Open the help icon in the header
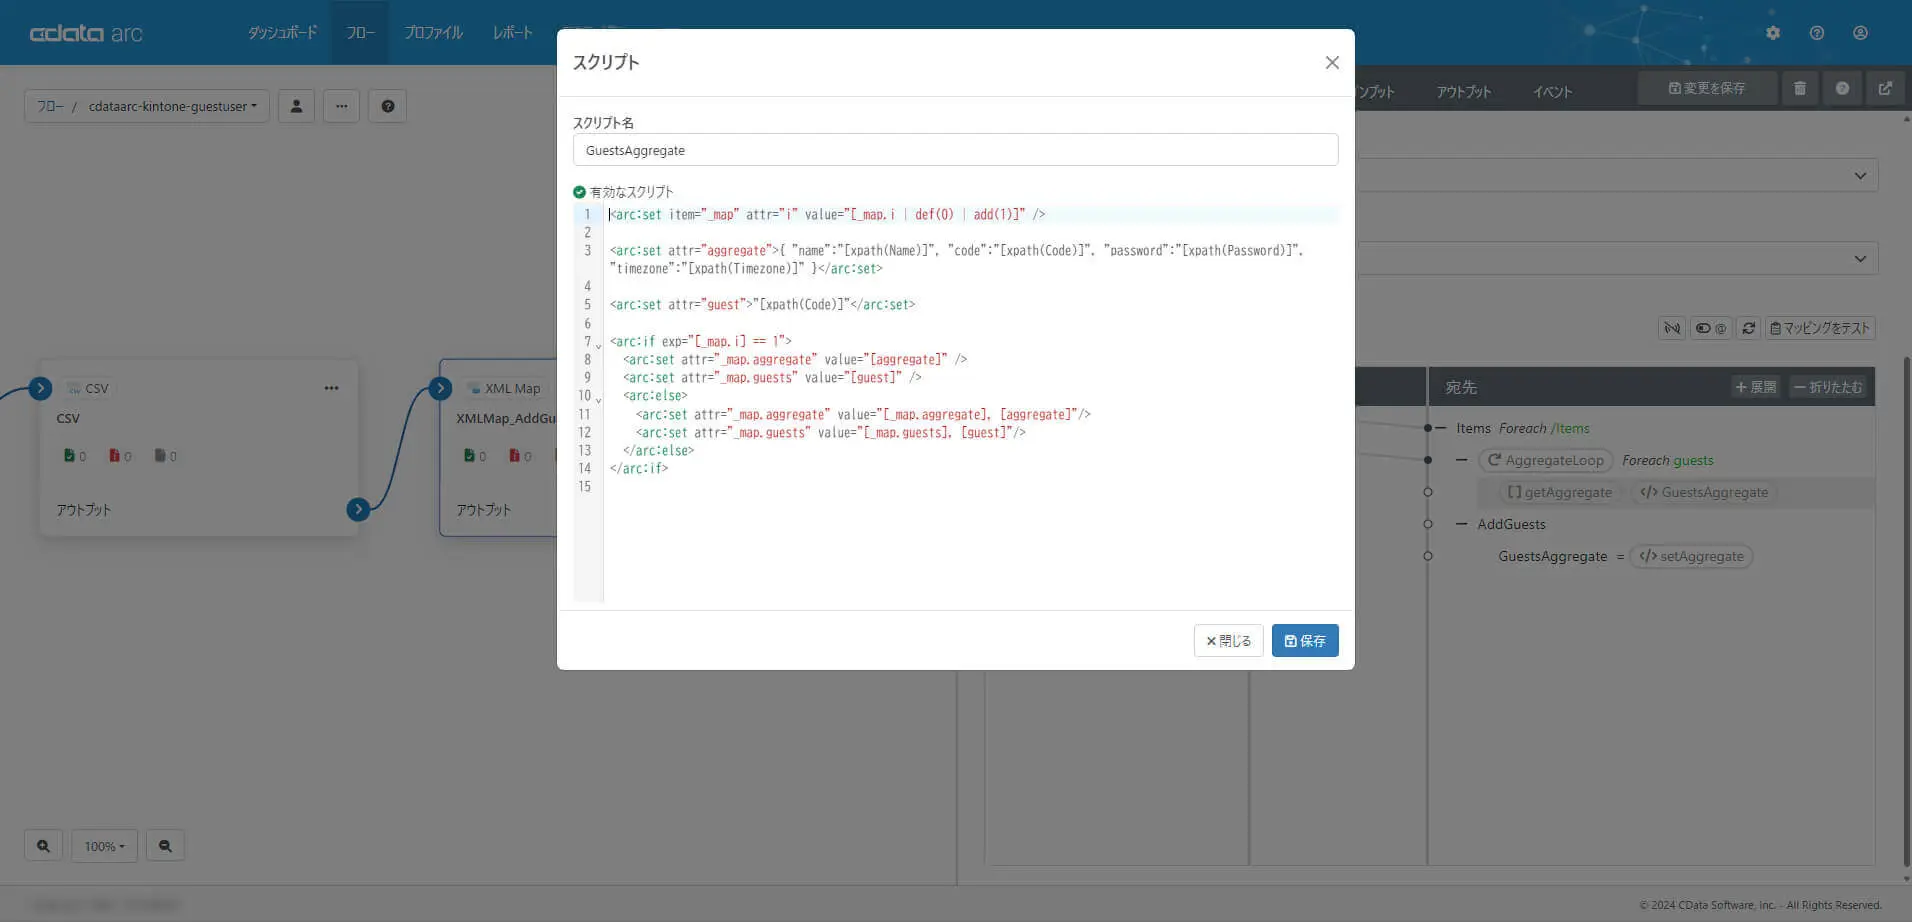The height and width of the screenshot is (922, 1912). tap(1817, 33)
